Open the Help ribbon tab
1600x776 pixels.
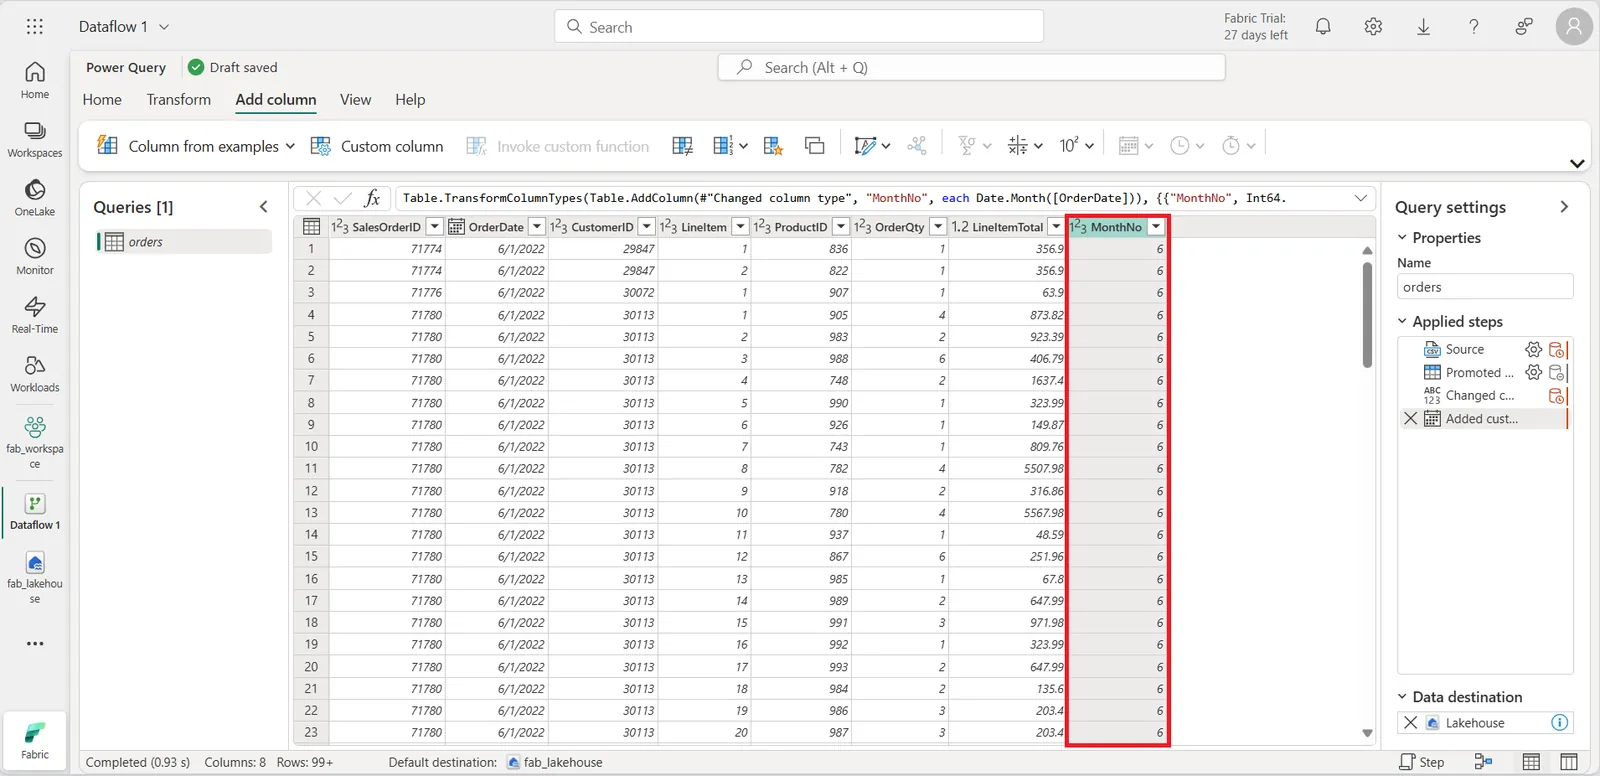pos(410,99)
